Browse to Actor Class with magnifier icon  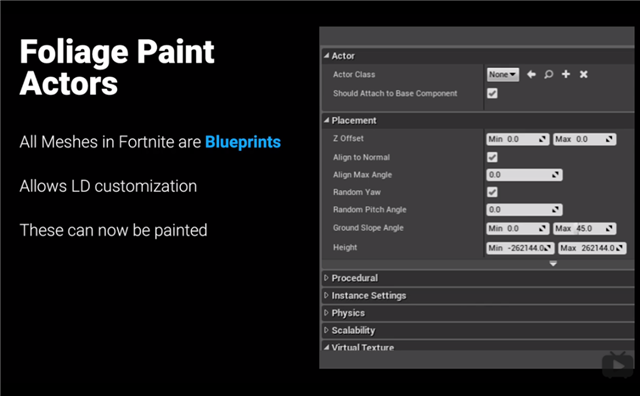coord(549,74)
